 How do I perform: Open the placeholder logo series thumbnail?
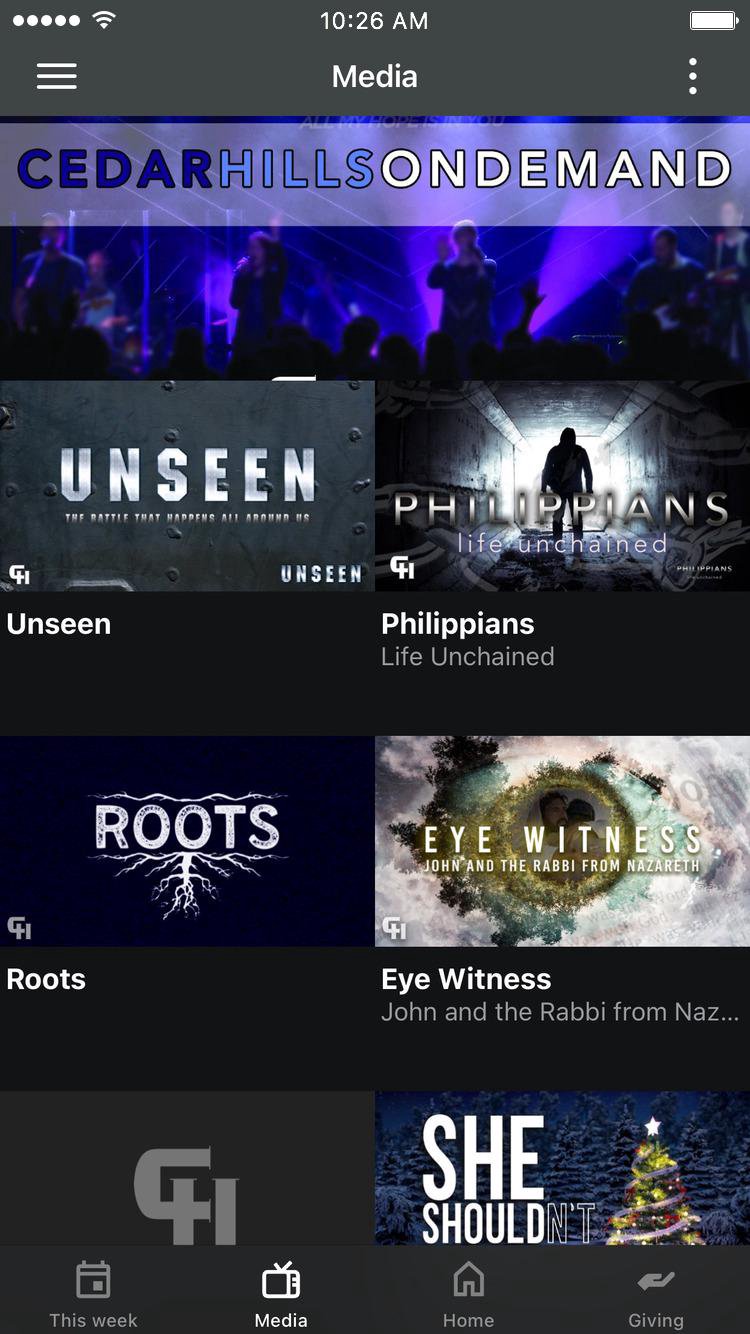coord(187,1168)
